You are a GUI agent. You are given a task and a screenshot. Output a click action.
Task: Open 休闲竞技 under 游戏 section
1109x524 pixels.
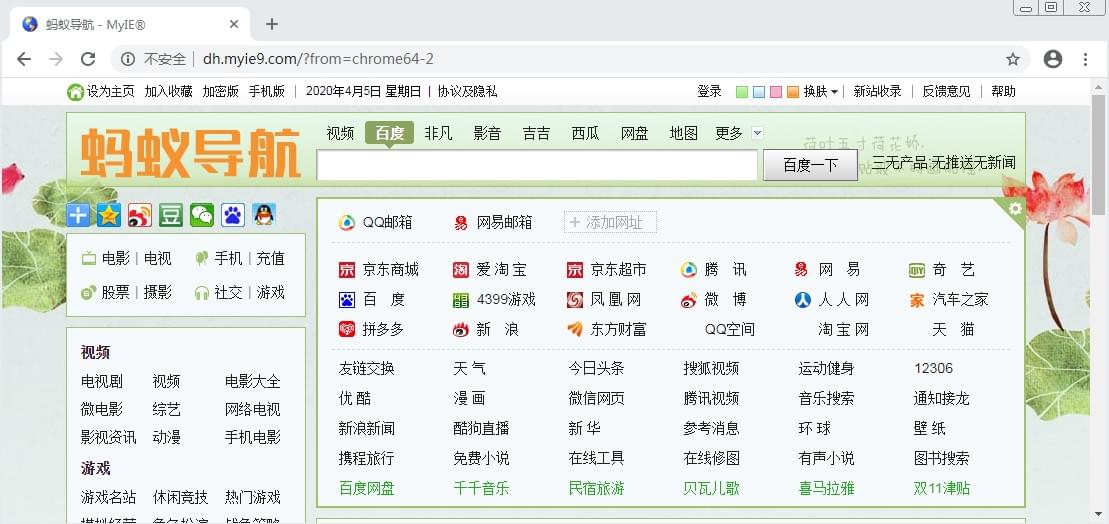(180, 498)
